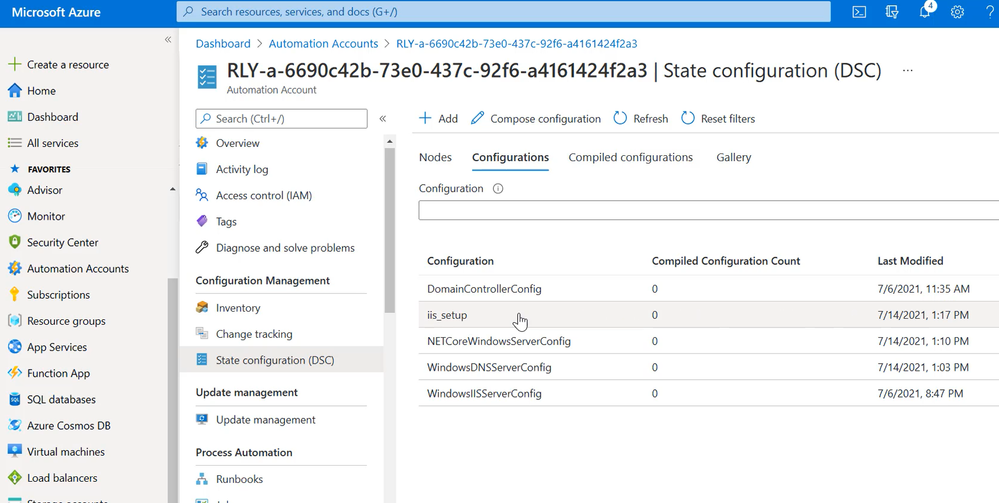Click the 7/14/2021, 1:17 PM date cell

pyautogui.click(x=923, y=315)
